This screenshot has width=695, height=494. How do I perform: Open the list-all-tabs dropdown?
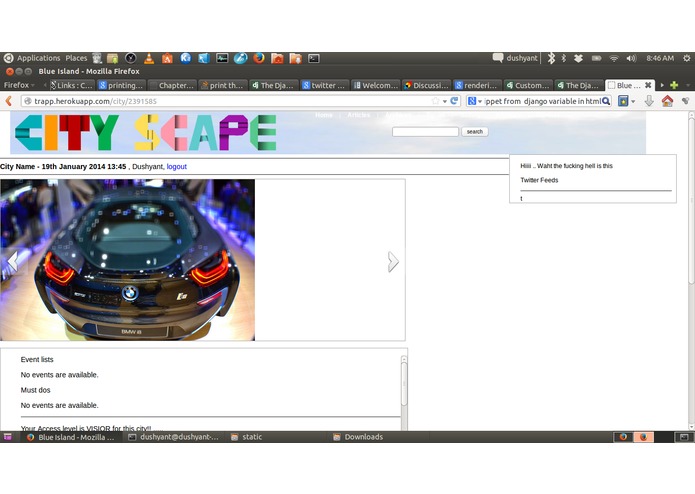(688, 85)
